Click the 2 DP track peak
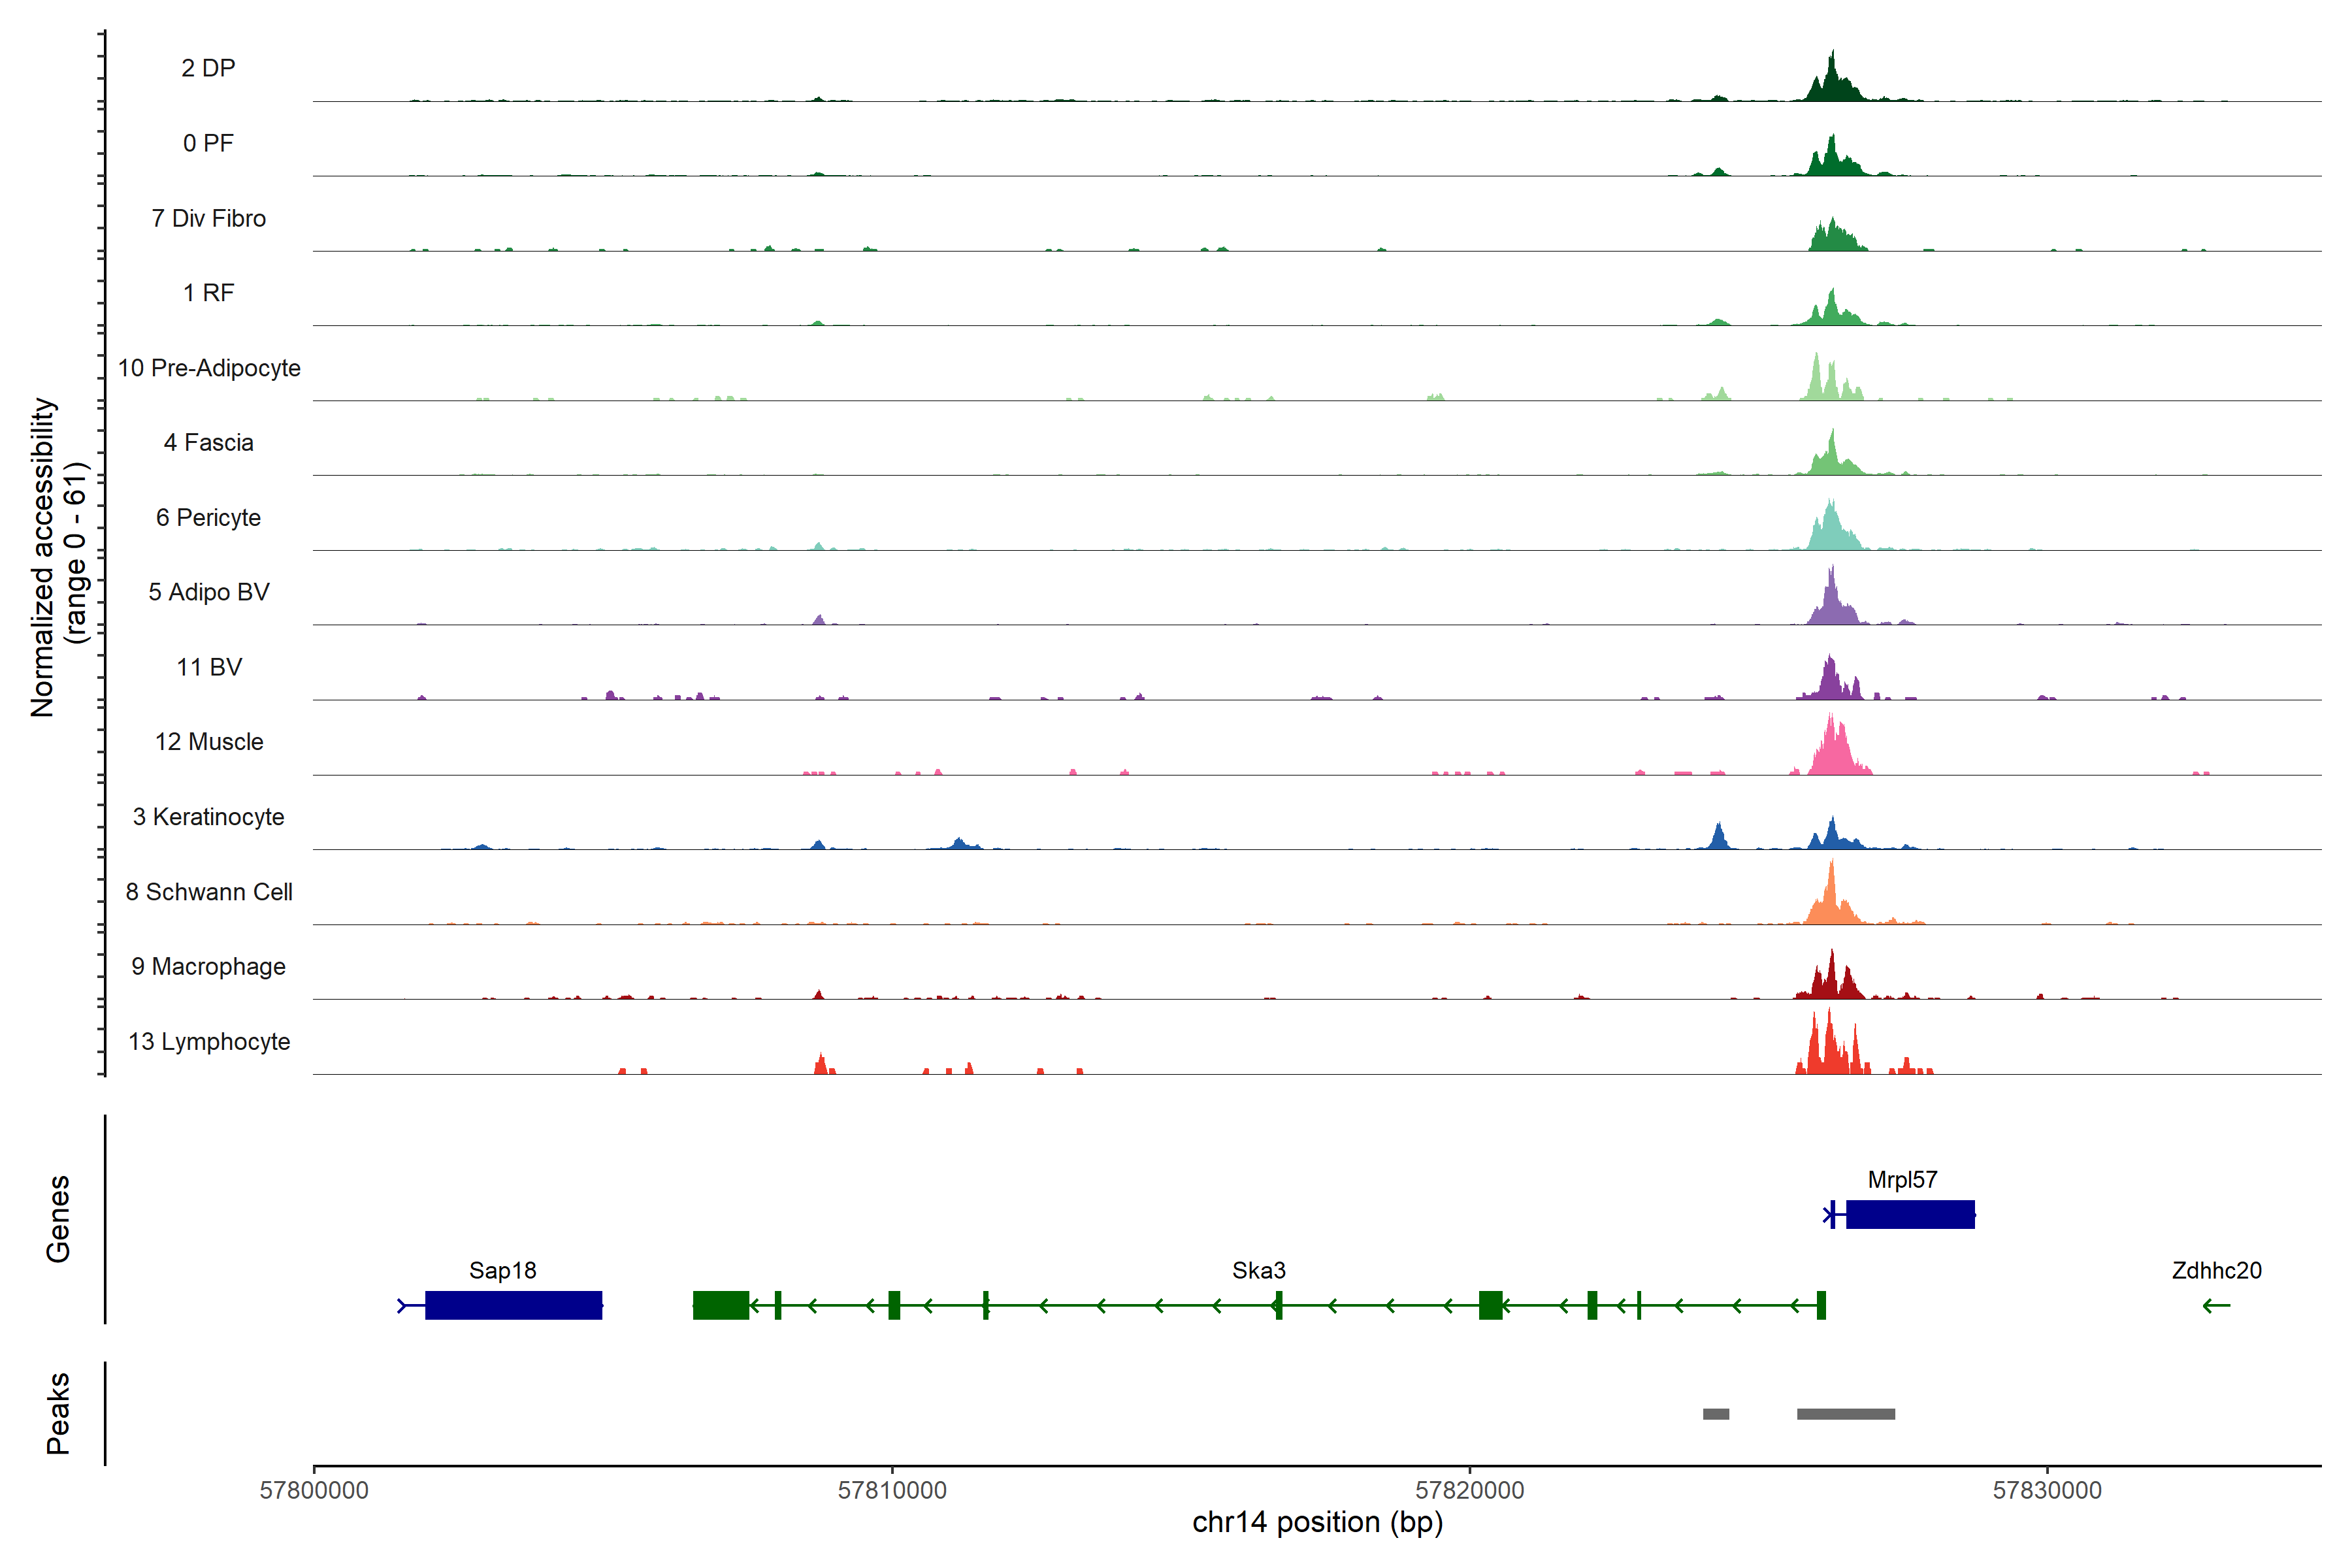Screen dimensions: 2352x1568 coord(1832,85)
